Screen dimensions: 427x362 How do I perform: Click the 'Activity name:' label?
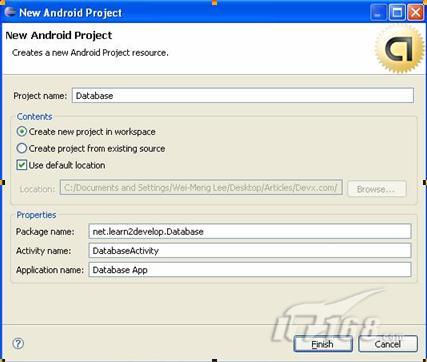(x=44, y=251)
